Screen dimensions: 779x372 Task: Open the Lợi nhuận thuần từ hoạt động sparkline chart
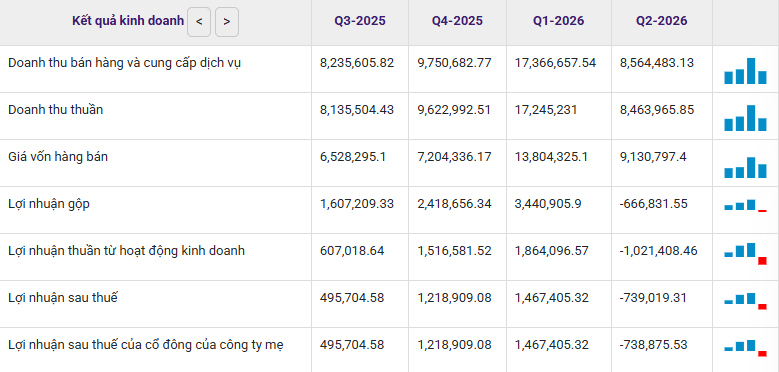(745, 253)
